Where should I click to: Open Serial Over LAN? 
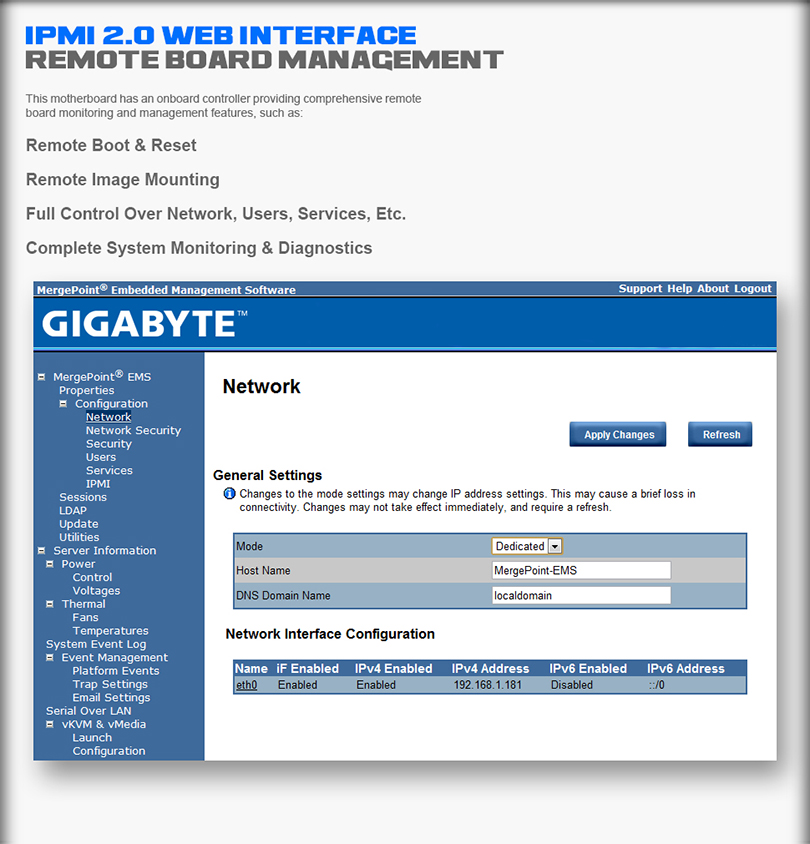coord(88,711)
